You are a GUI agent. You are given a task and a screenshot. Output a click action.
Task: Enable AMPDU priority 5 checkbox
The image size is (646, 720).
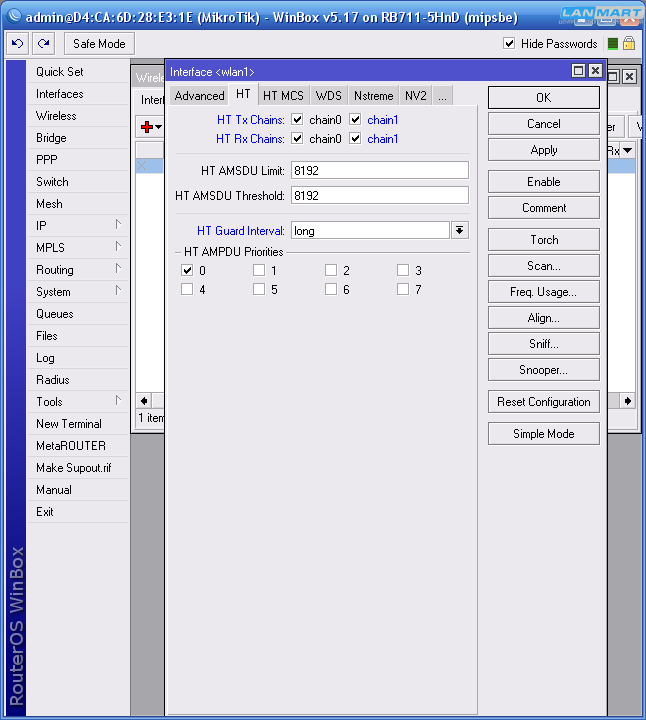pos(259,289)
